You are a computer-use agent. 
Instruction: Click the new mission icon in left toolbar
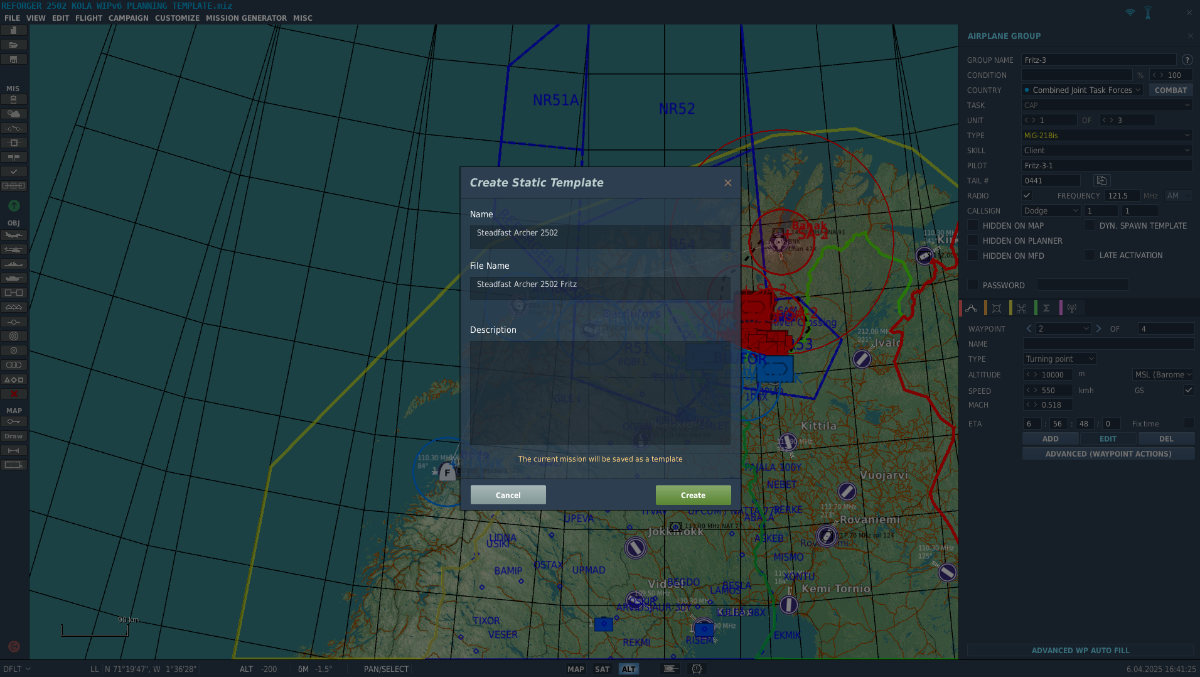click(x=14, y=31)
